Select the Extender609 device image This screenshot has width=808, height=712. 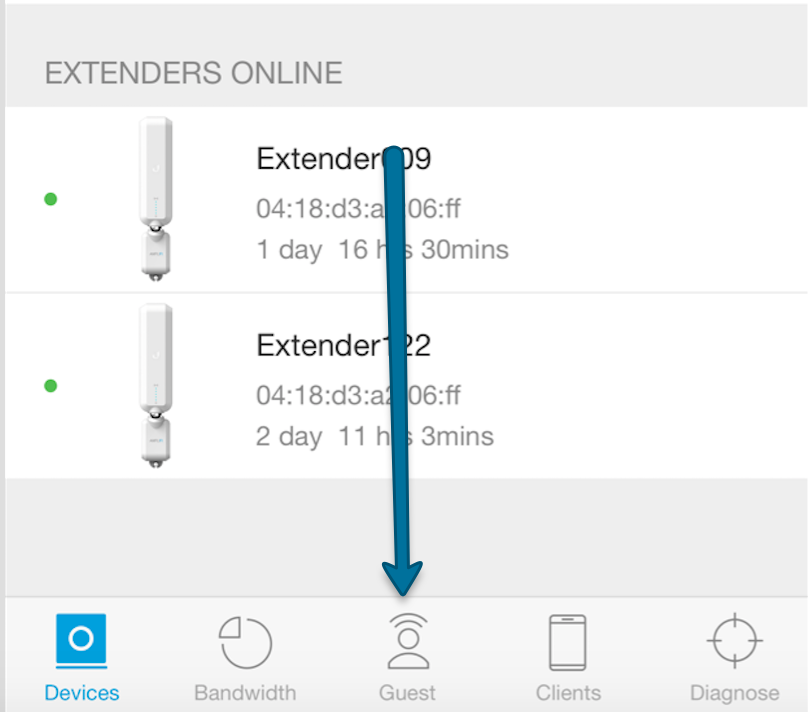point(155,198)
